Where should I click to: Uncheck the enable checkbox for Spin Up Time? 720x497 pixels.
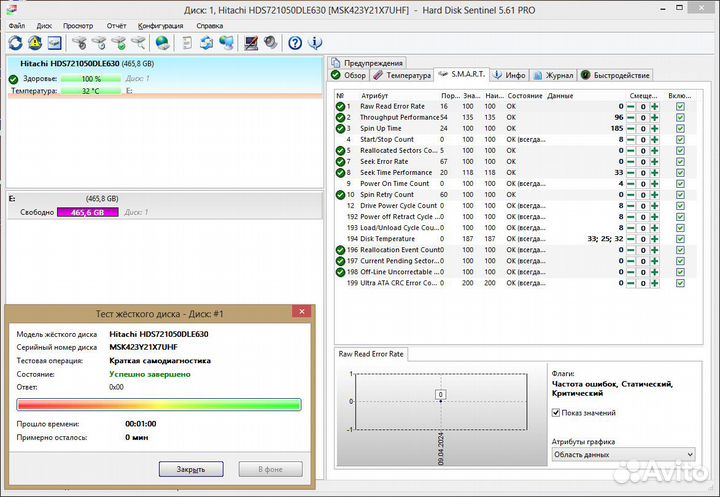click(680, 128)
